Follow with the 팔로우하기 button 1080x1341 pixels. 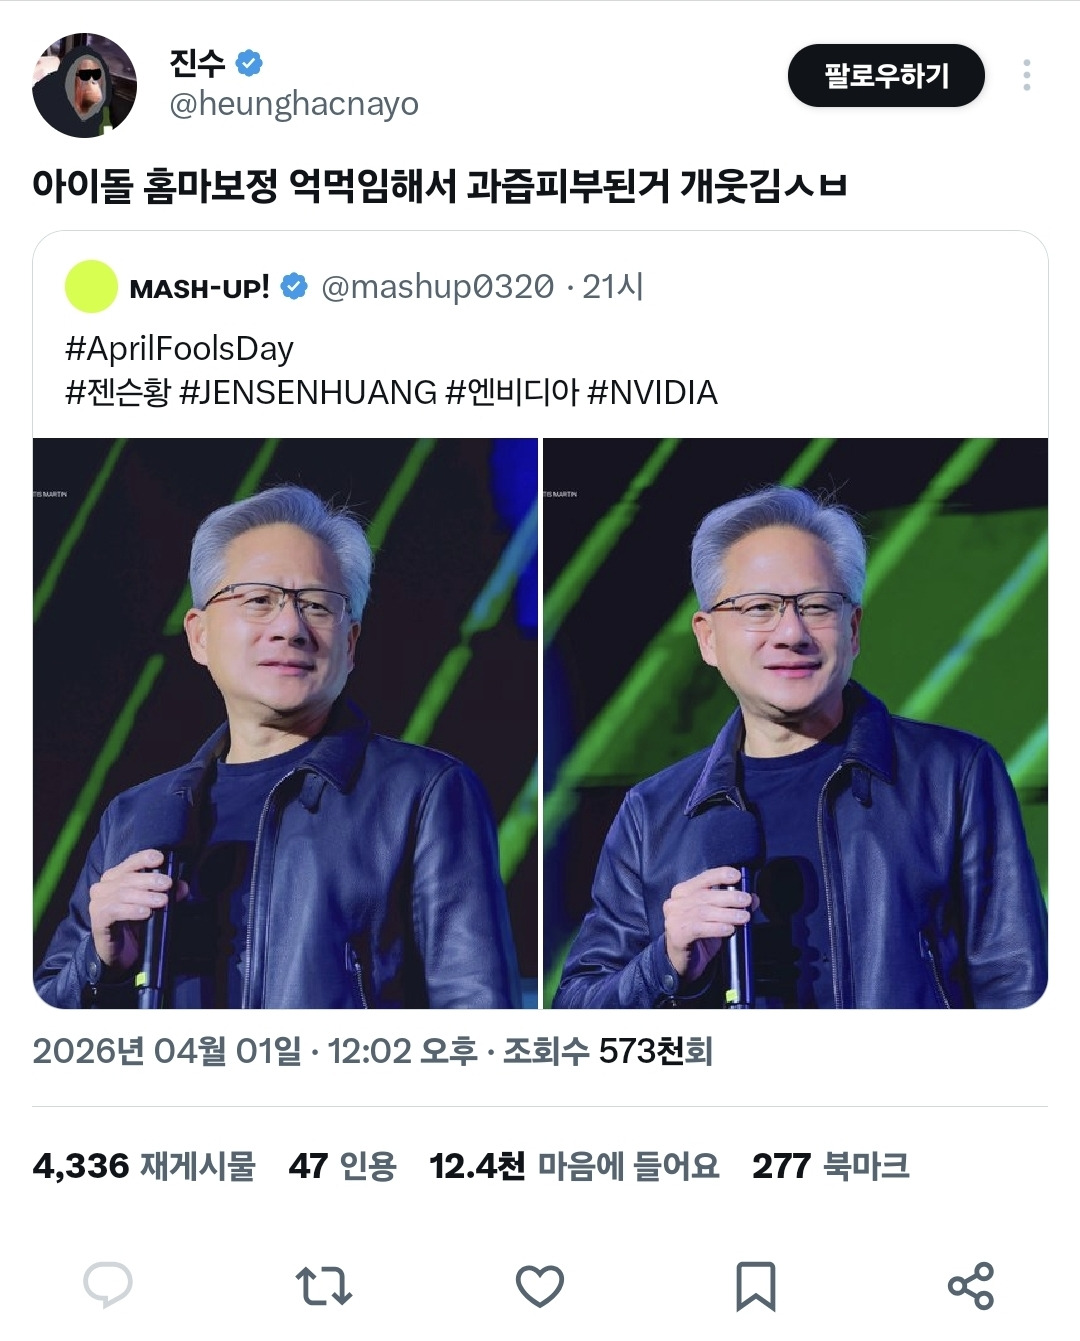(886, 76)
